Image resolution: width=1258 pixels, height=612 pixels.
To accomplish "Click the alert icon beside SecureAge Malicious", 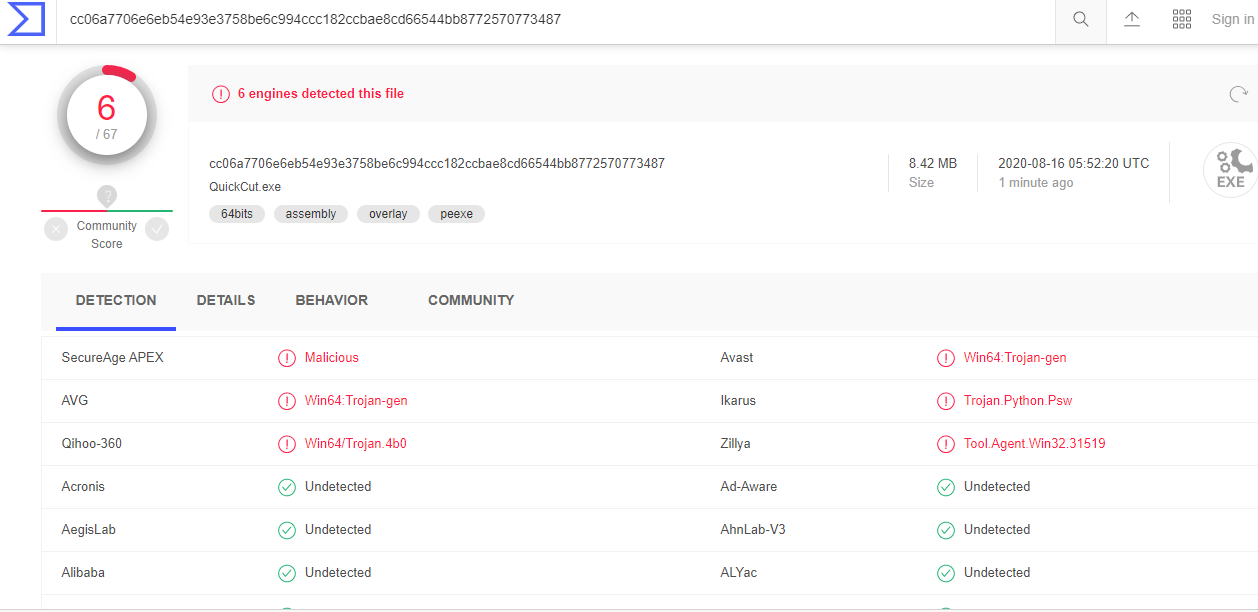I will pyautogui.click(x=287, y=358).
